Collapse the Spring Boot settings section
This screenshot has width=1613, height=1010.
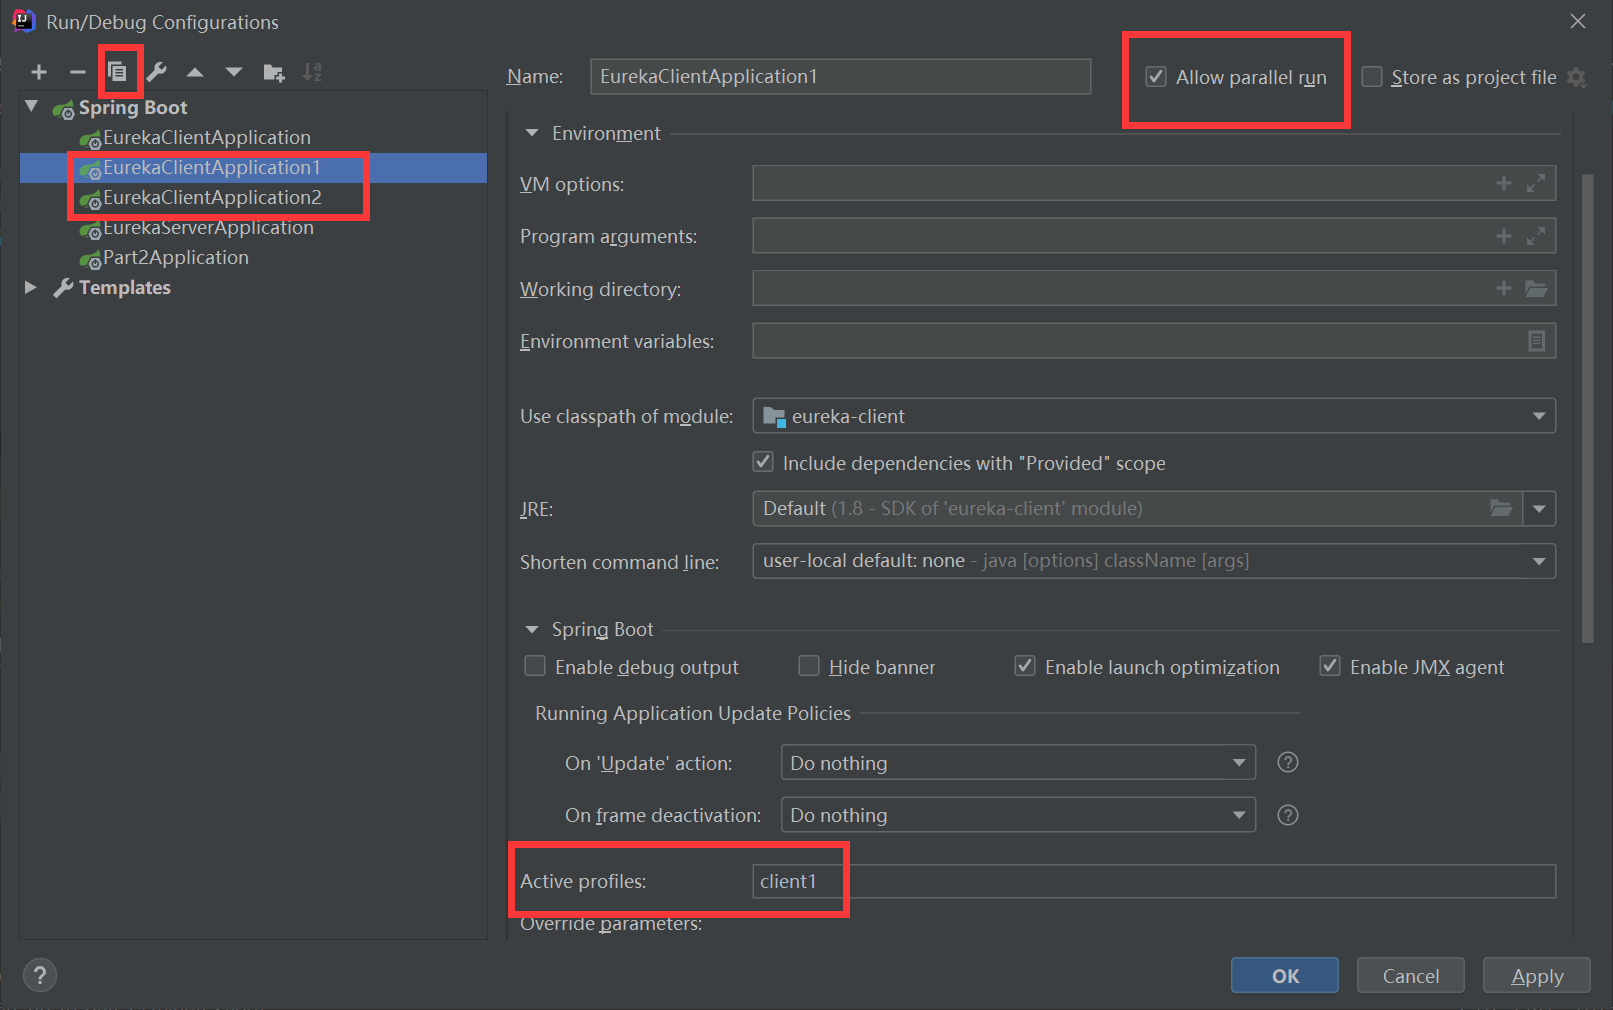[x=532, y=629]
